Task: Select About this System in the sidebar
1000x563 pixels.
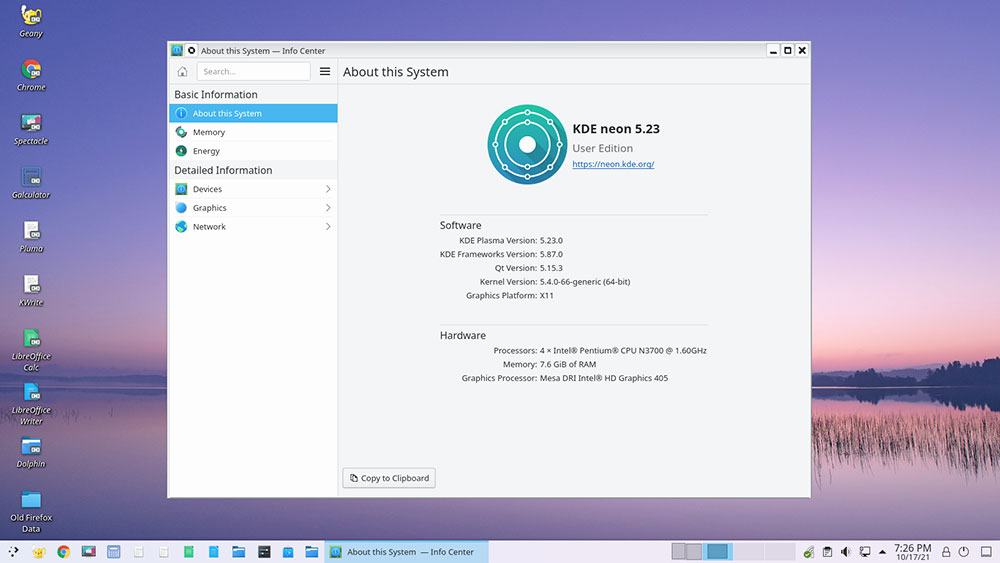Action: (x=253, y=113)
